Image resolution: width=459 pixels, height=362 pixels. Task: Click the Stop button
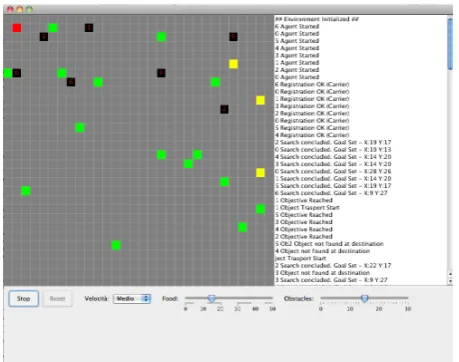[x=23, y=299]
